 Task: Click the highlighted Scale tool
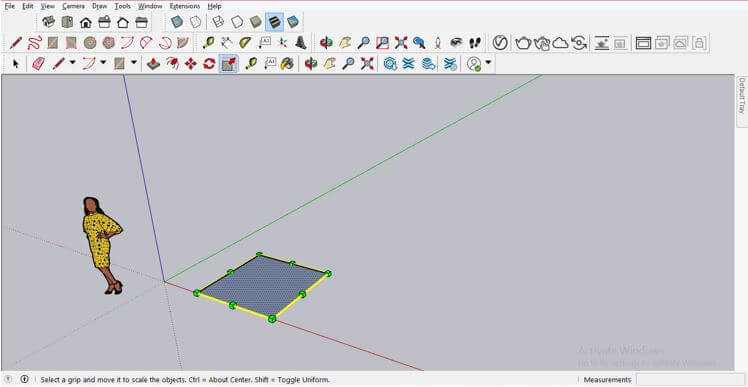229,63
